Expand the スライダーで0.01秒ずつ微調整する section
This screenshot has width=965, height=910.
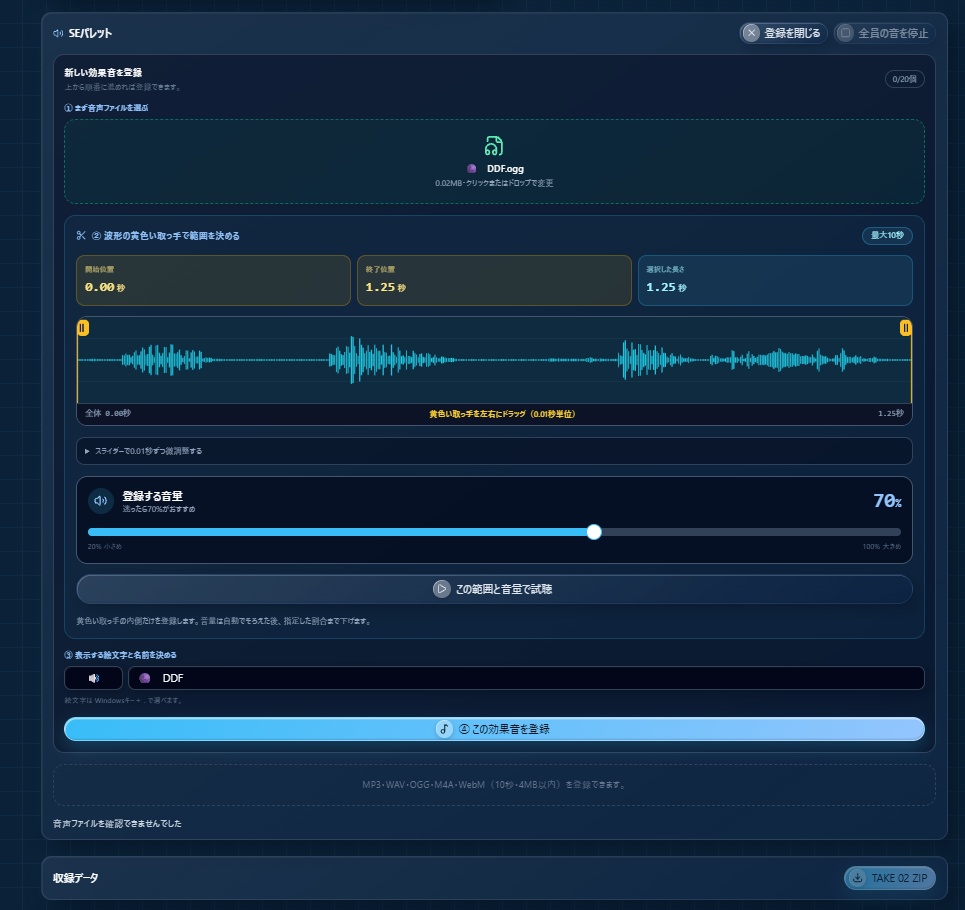point(494,451)
